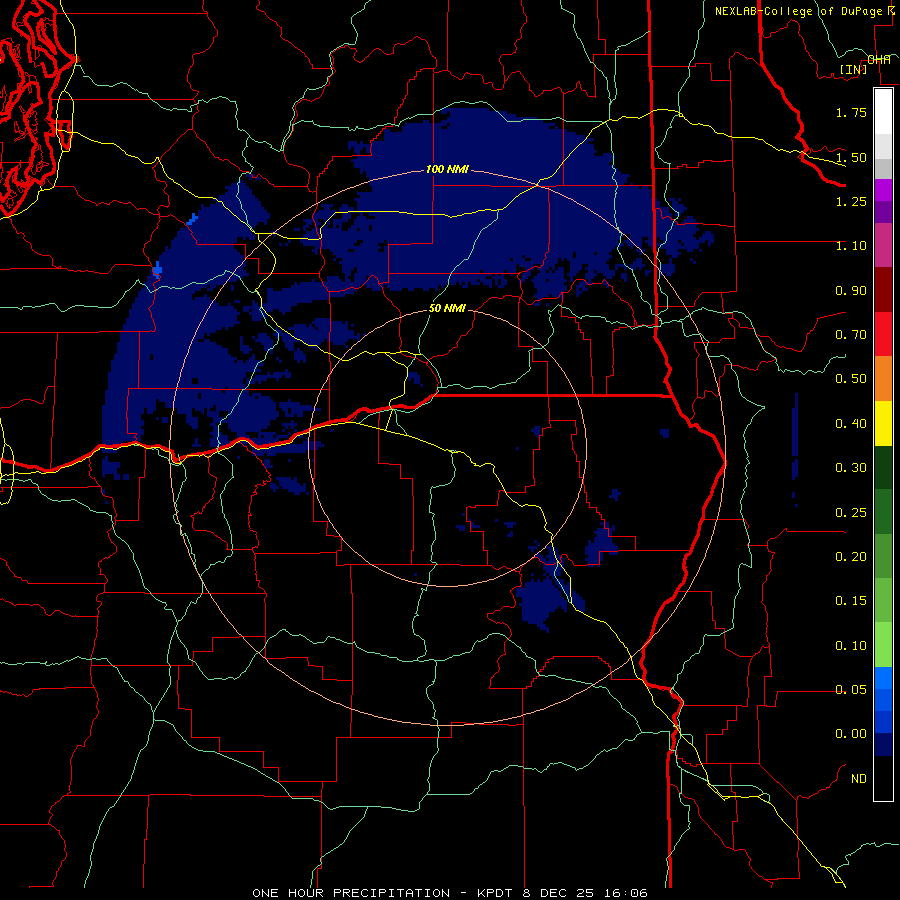Click the 100 NMI range ring label
Viewport: 900px width, 900px height.
coord(447,169)
